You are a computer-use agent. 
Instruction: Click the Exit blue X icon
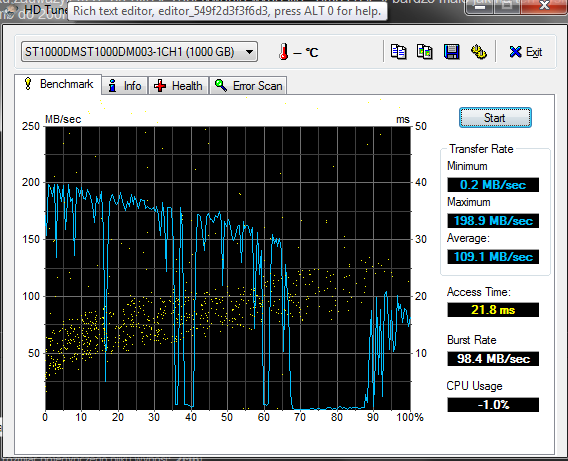coord(515,52)
